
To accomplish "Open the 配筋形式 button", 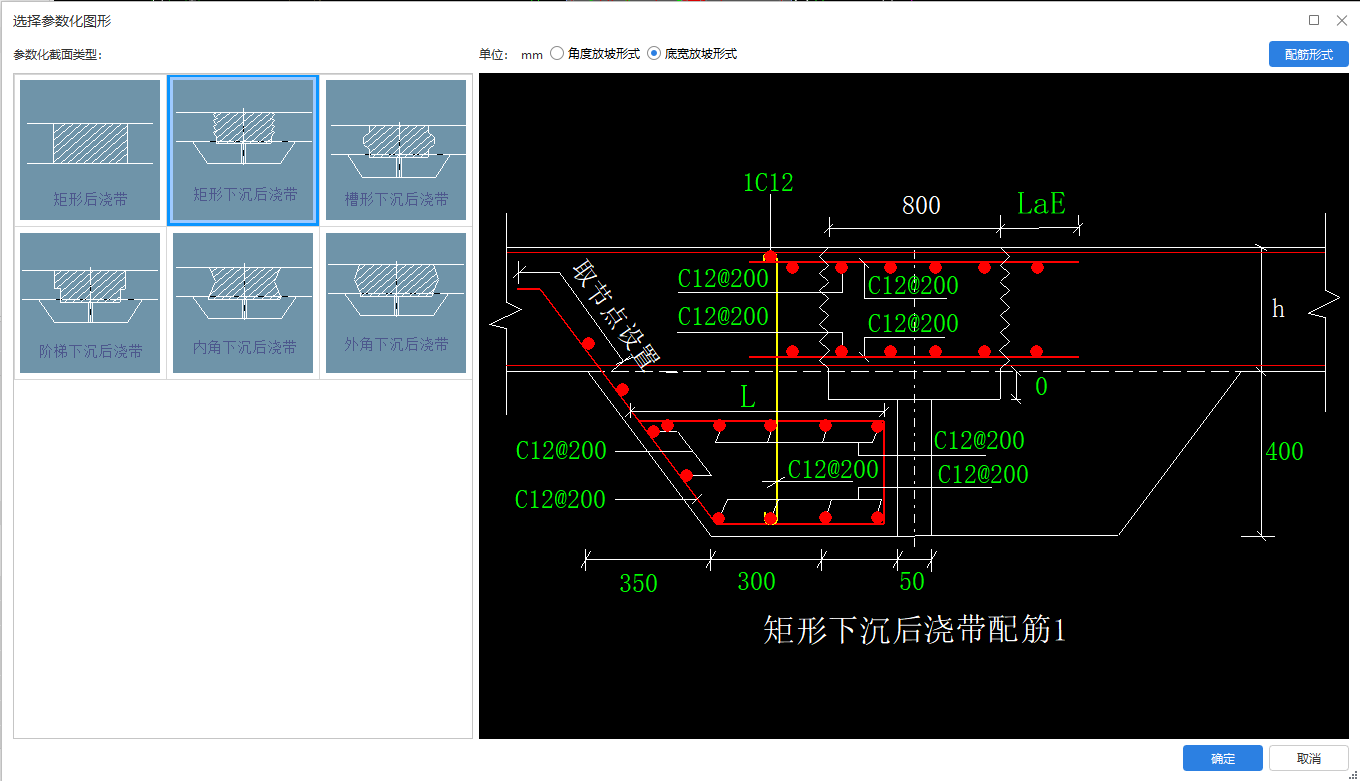I will [1308, 54].
